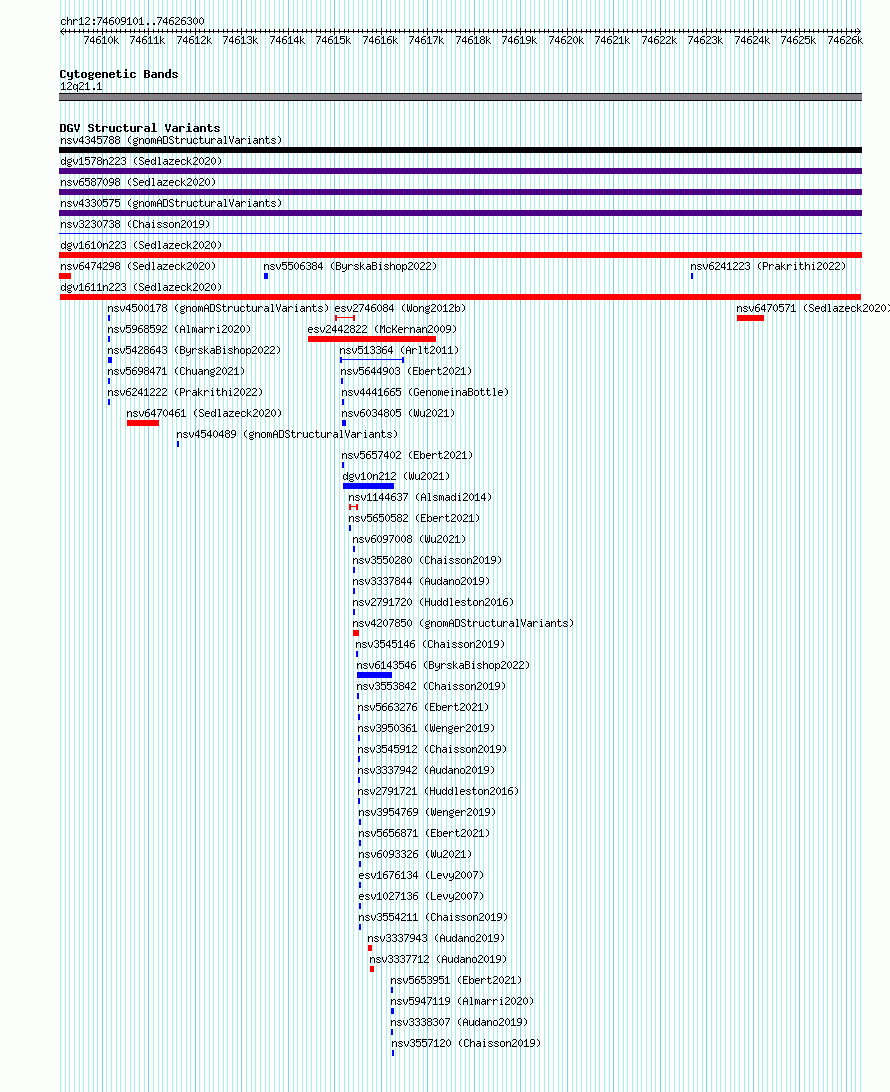Screen dimensions: 890x1092
Task: Click the 74625k ruler tick label
Action: tap(798, 40)
